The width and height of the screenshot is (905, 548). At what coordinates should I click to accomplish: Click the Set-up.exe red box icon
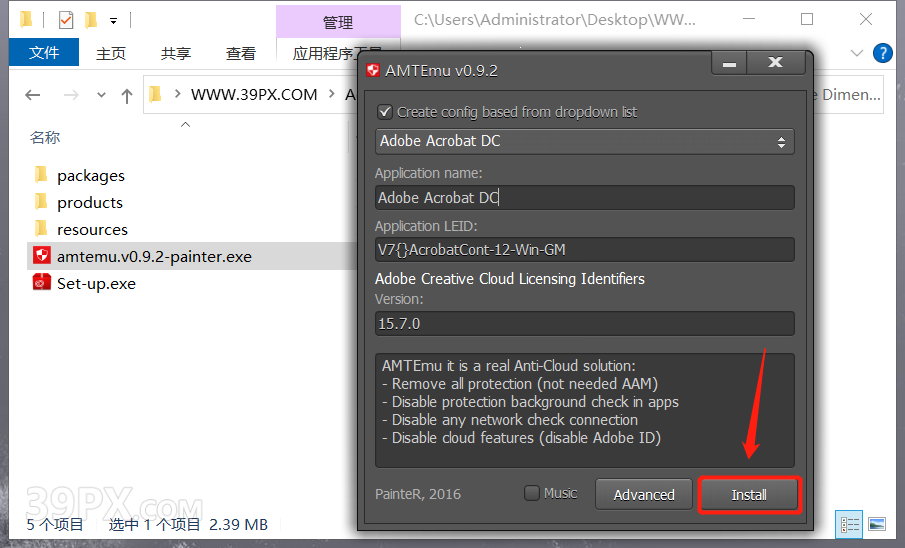click(42, 282)
